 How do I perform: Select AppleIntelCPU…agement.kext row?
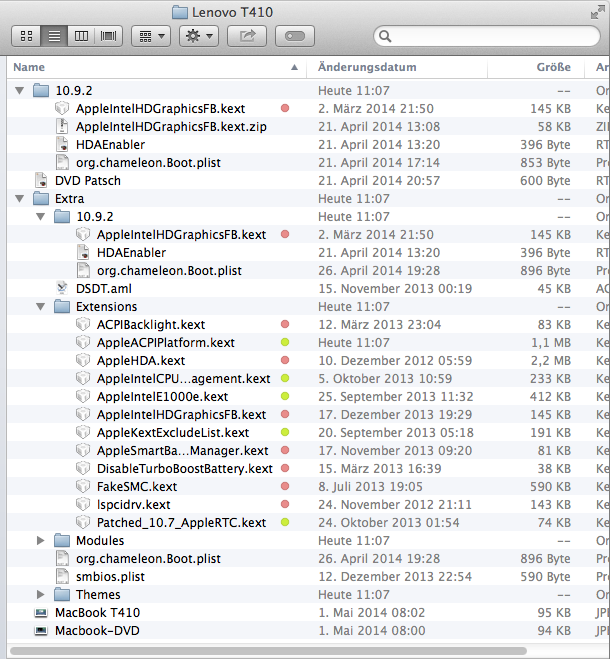(x=308, y=378)
